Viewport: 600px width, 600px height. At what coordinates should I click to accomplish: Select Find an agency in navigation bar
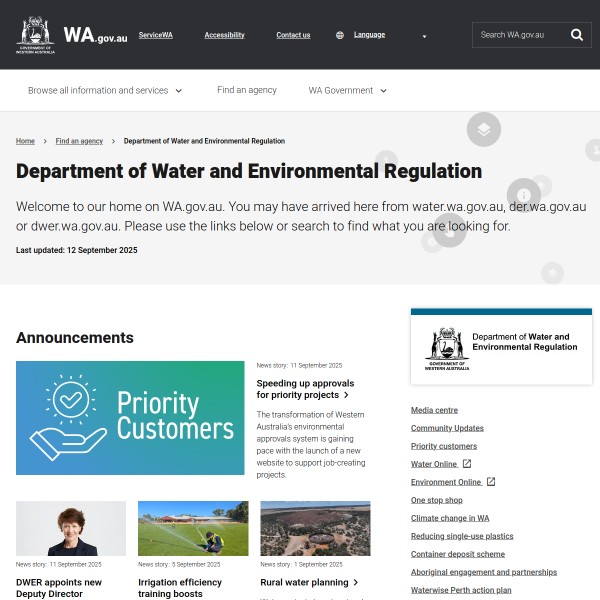click(x=247, y=90)
